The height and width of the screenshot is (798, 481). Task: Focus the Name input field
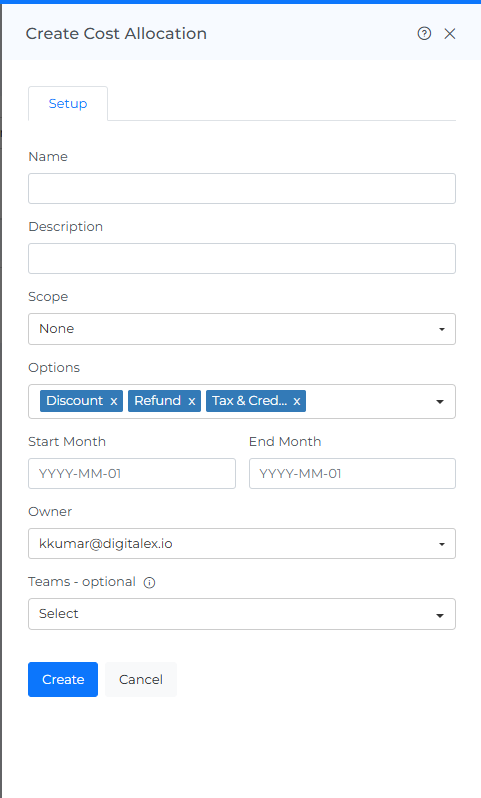(x=242, y=188)
